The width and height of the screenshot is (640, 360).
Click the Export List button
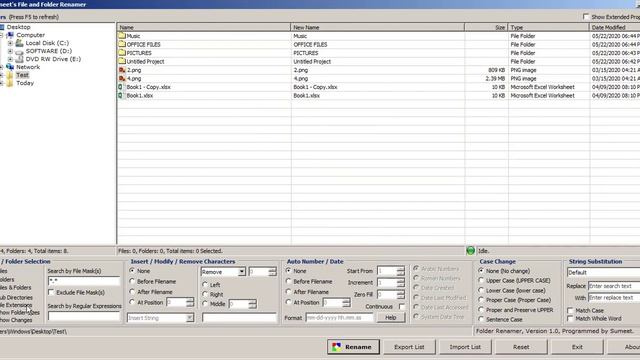(409, 347)
